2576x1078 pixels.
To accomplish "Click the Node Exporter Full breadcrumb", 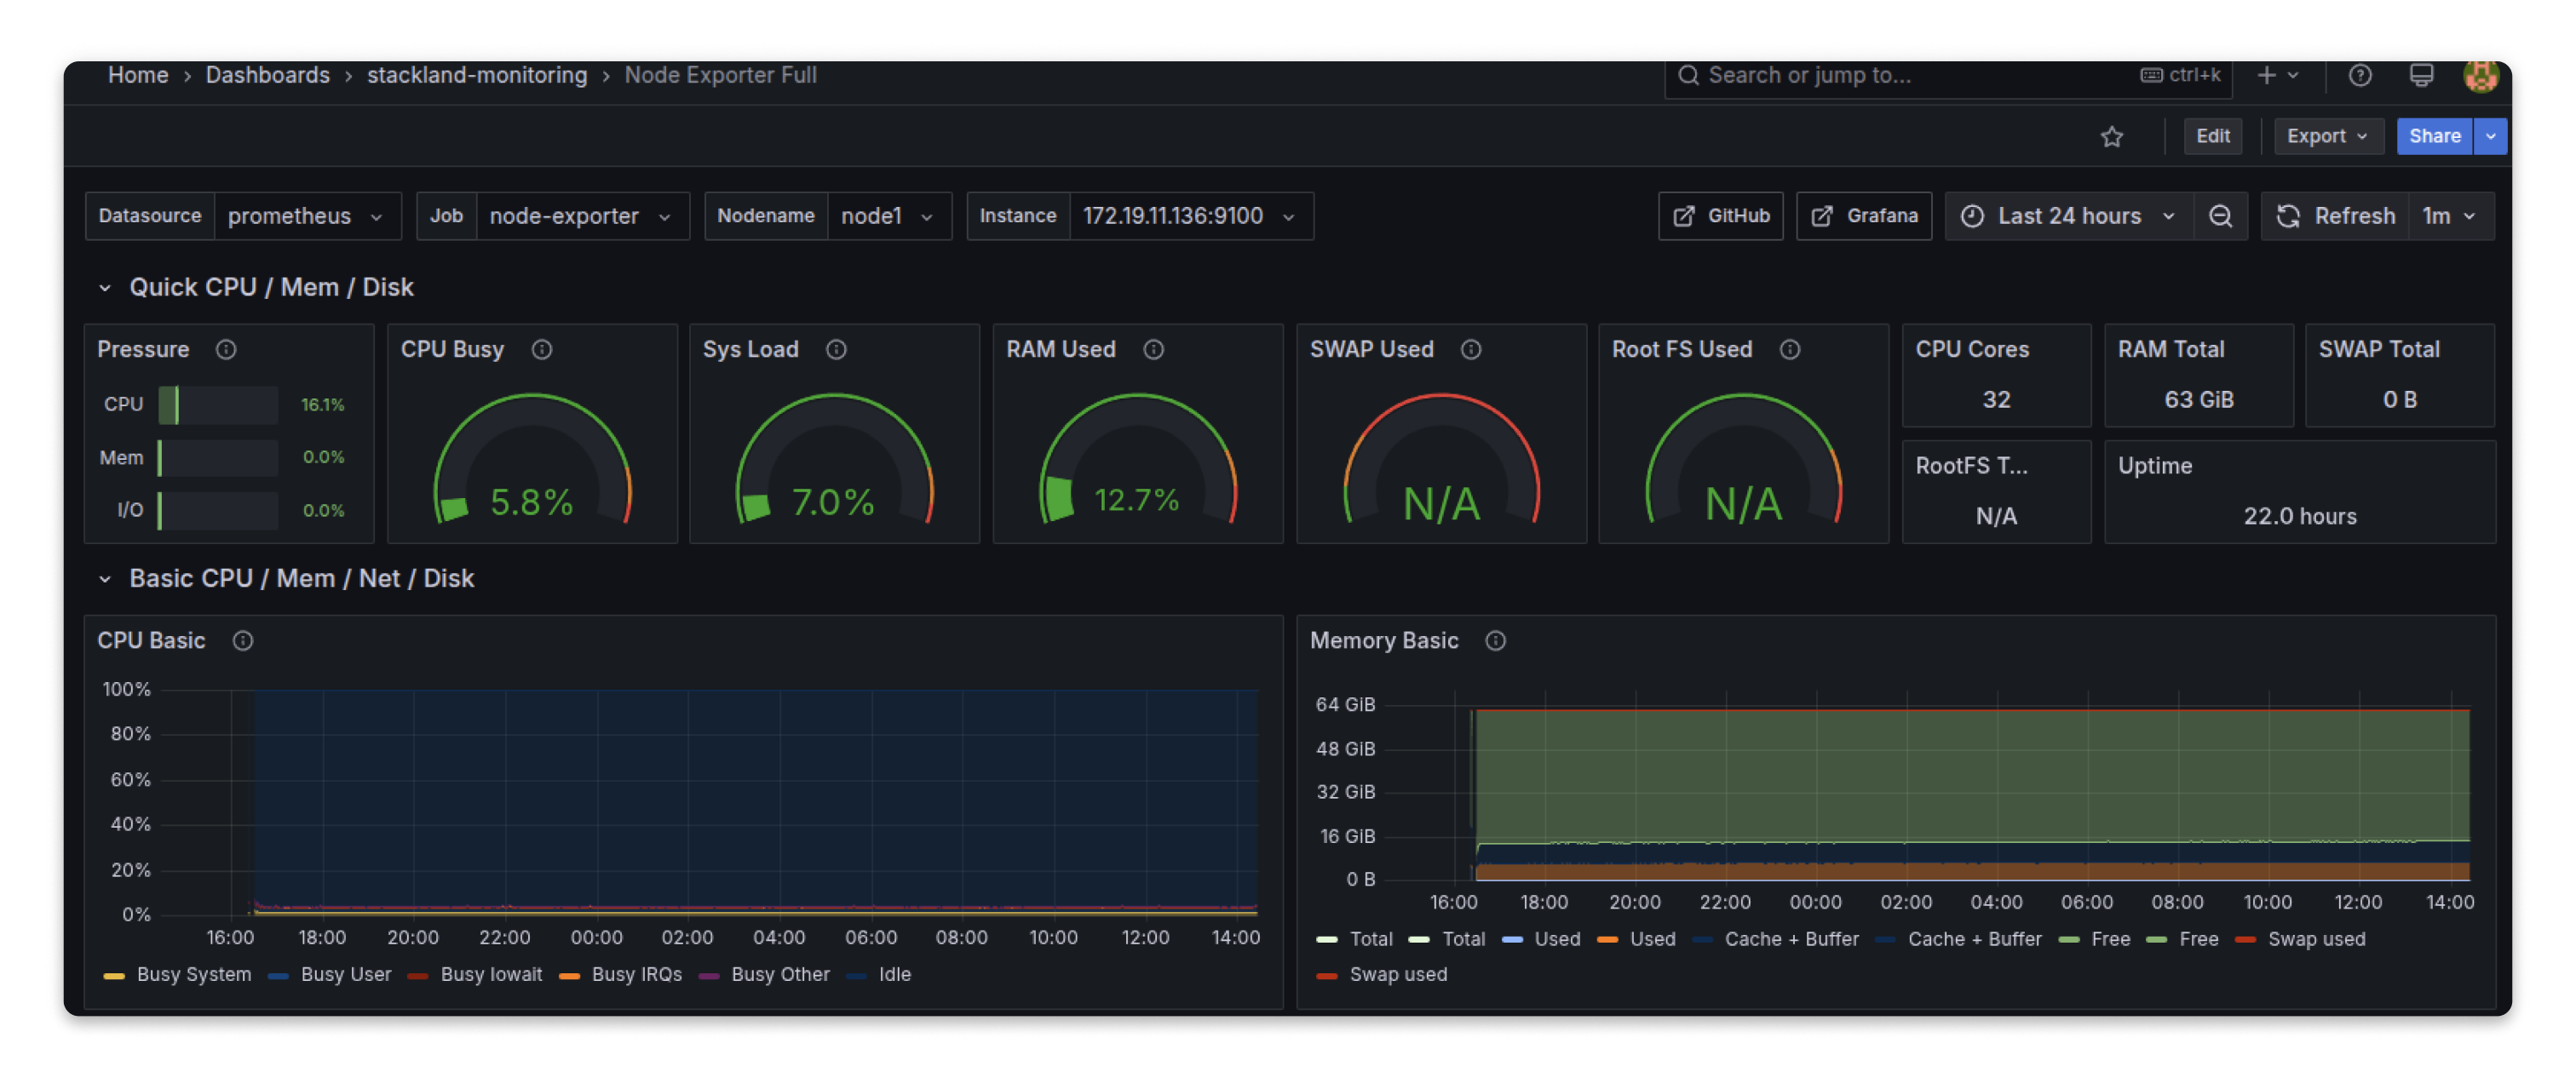I will click(x=720, y=75).
